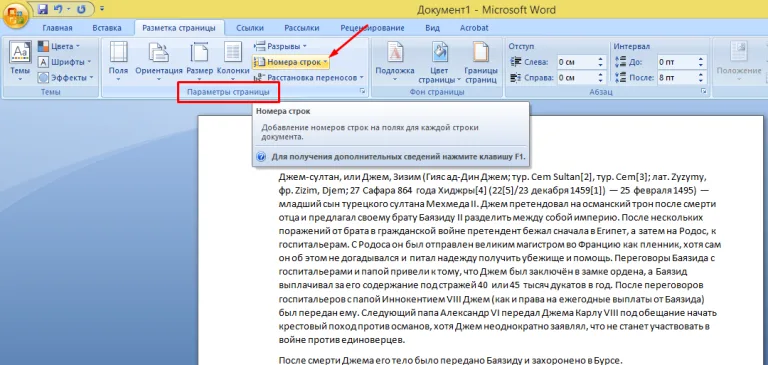The width and height of the screenshot is (768, 365).
Task: Expand the Цвета theme colors dropdown
Action: tap(59, 47)
